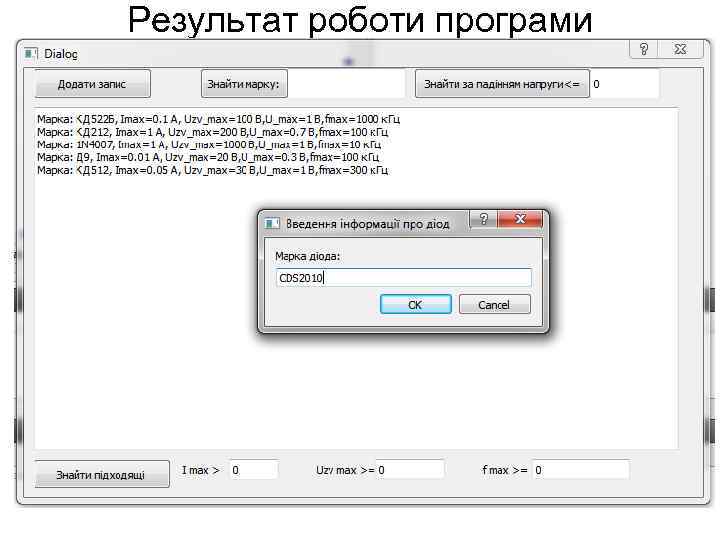Select the КД512 record line

(213, 170)
